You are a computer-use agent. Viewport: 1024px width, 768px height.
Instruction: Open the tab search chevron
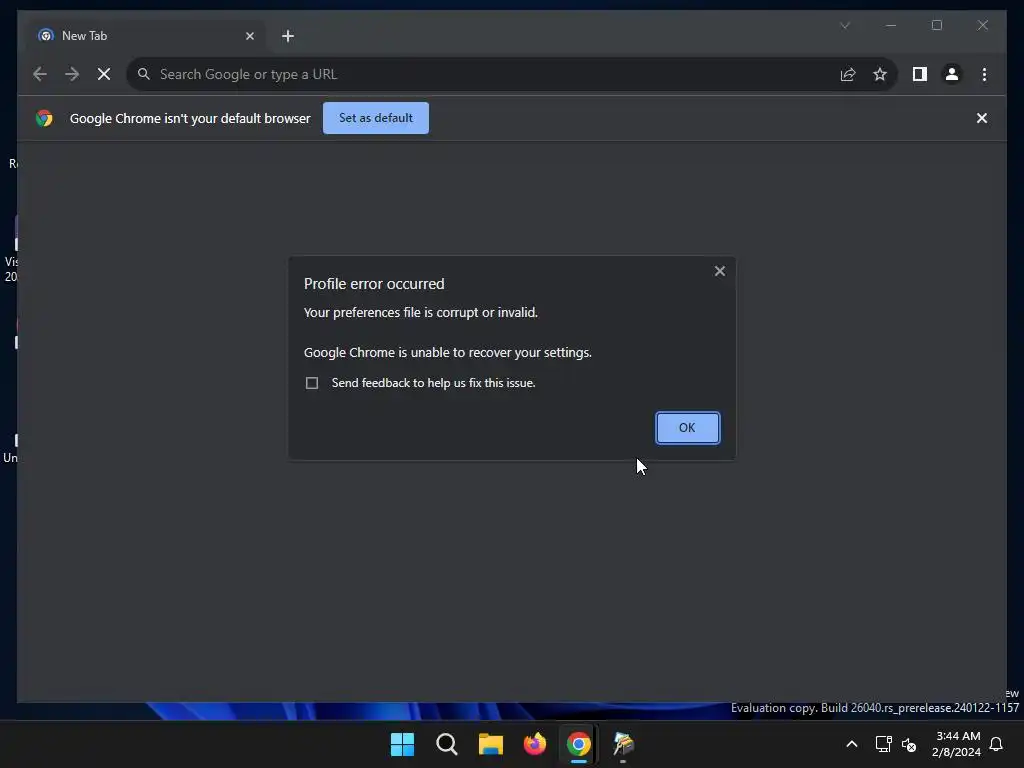pos(845,25)
